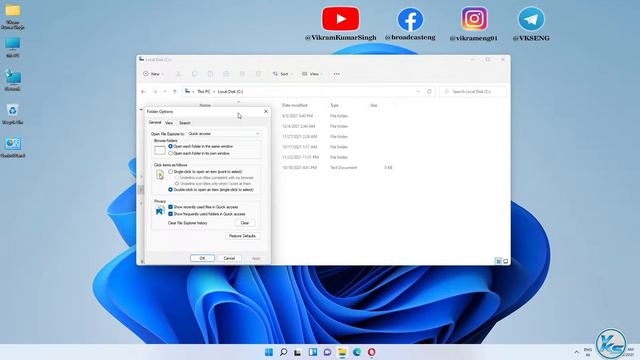Click the Restore Defaults button

242,236
